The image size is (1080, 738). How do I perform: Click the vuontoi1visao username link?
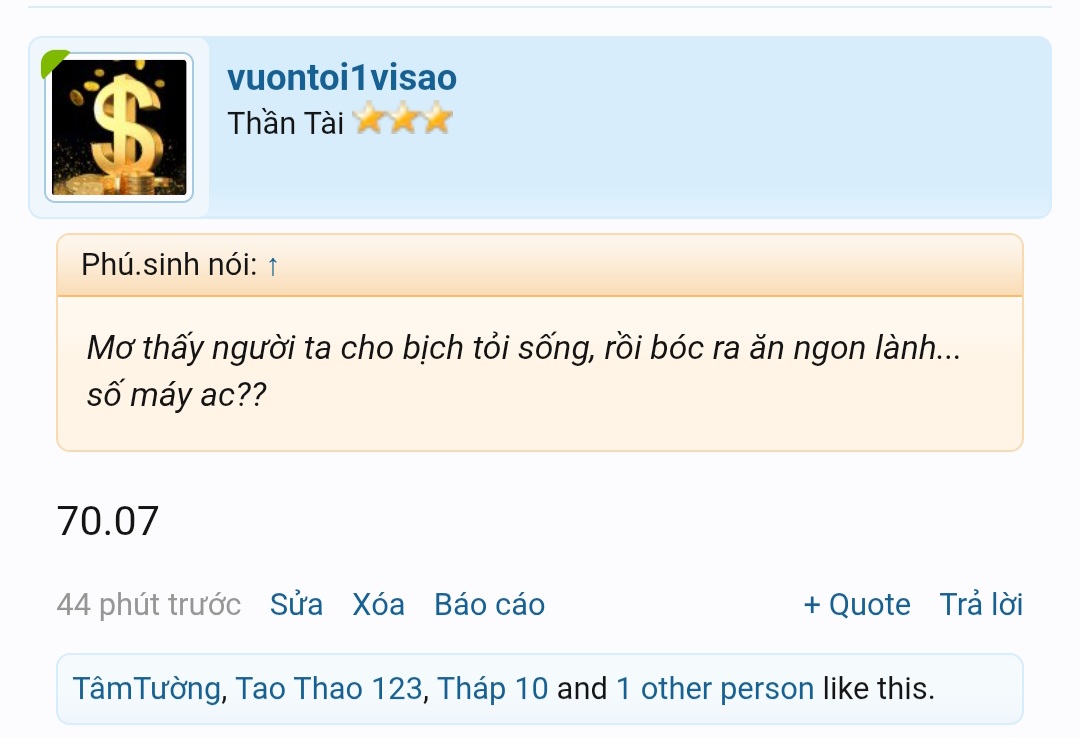342,77
